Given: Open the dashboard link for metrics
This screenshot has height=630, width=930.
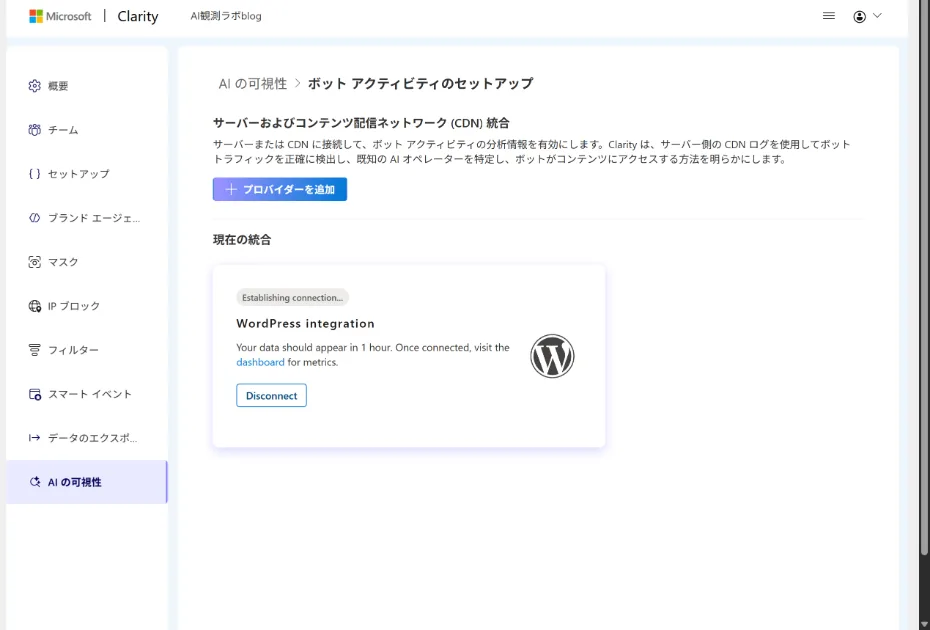Looking at the screenshot, I should tap(260, 362).
